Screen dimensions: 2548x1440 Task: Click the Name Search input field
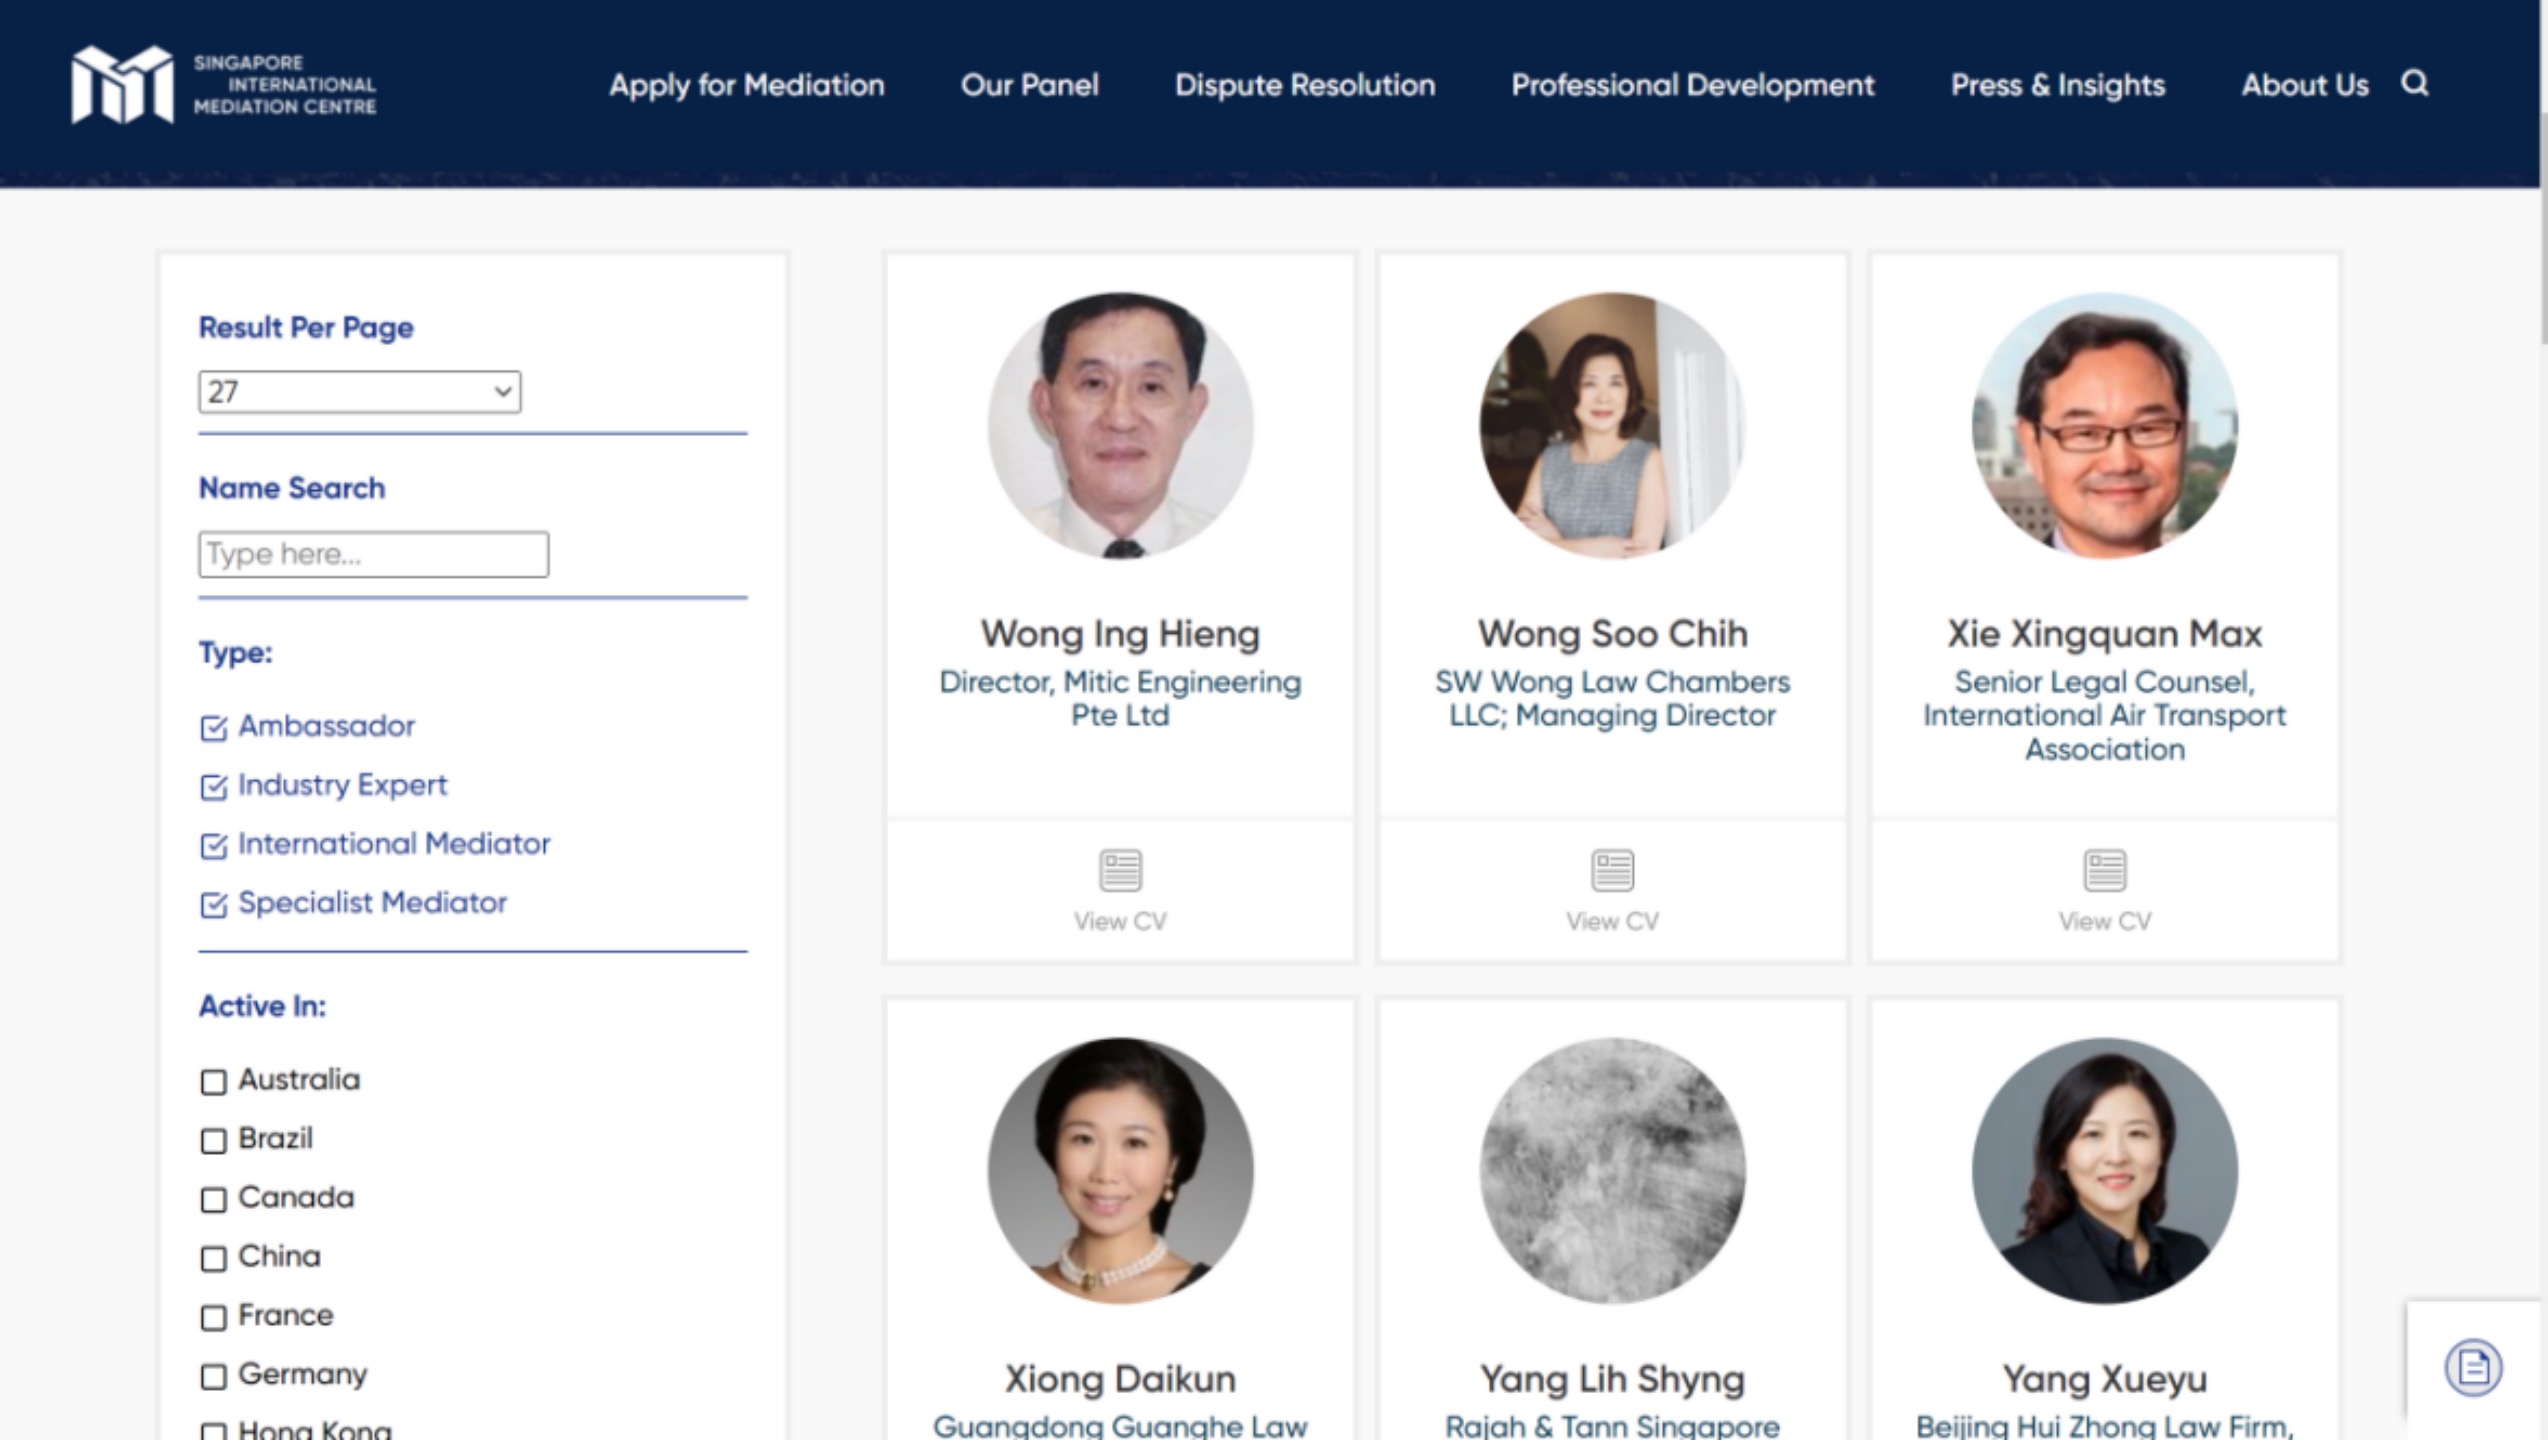point(373,554)
